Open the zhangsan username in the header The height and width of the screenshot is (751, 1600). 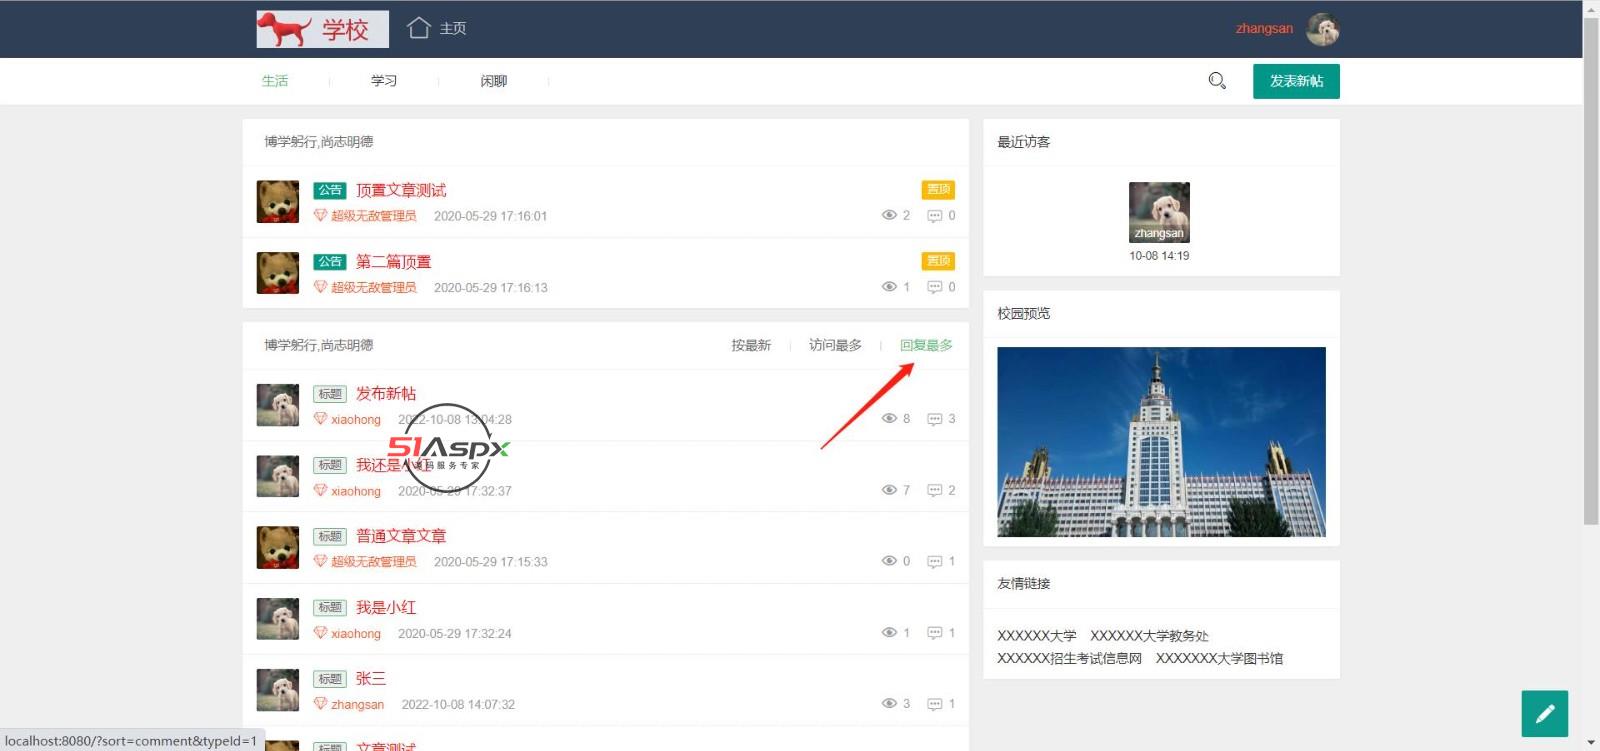(x=1264, y=28)
